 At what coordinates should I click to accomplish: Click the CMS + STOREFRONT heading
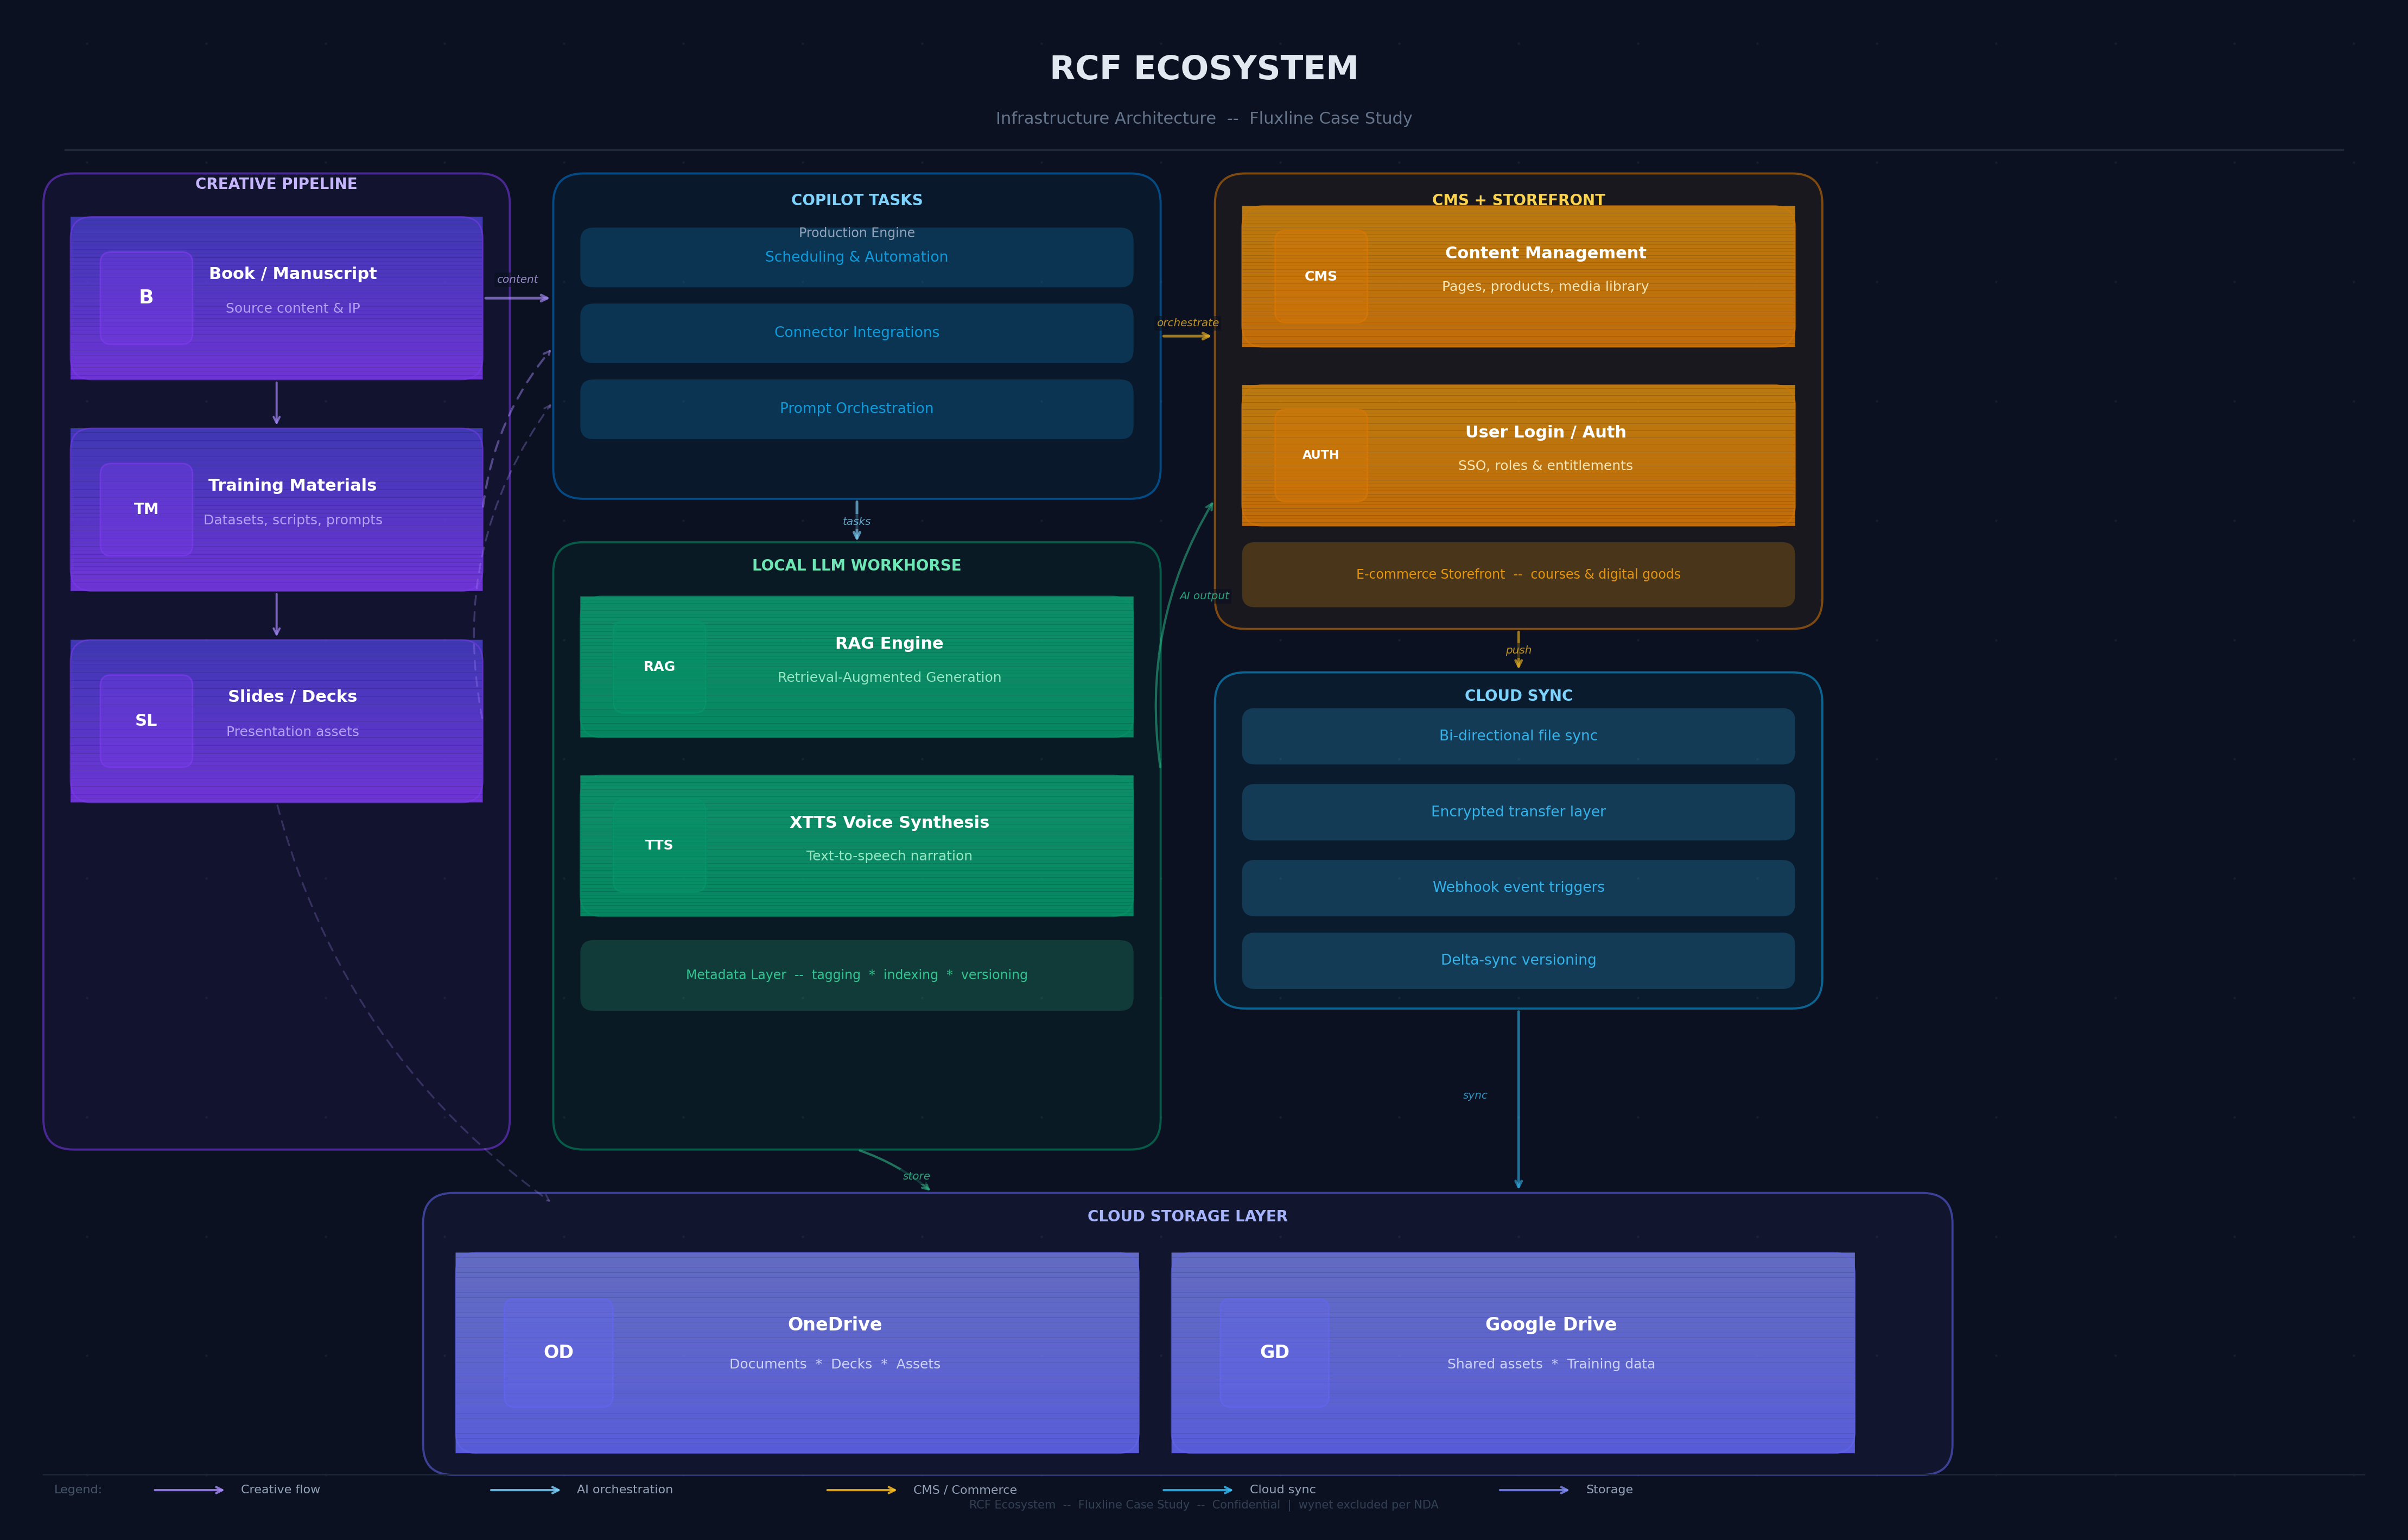[1518, 200]
